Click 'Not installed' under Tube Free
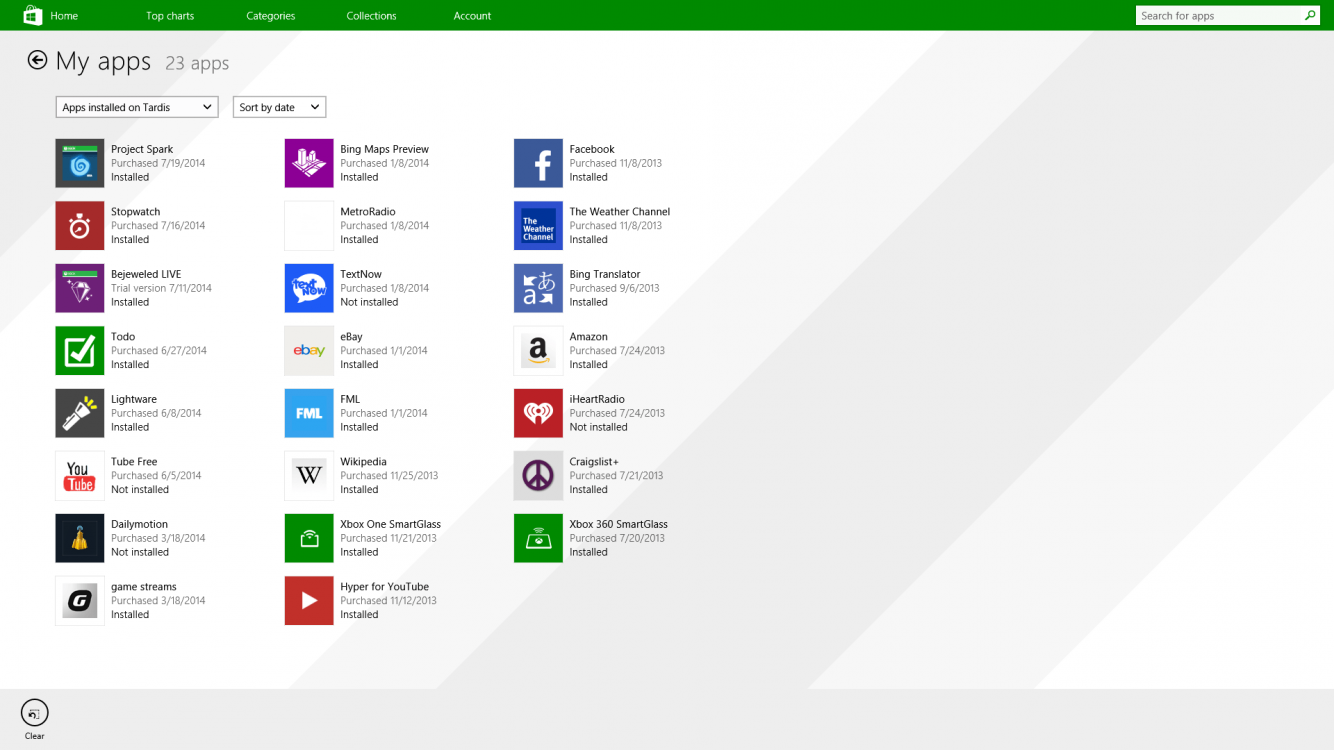The image size is (1334, 750). [140, 490]
